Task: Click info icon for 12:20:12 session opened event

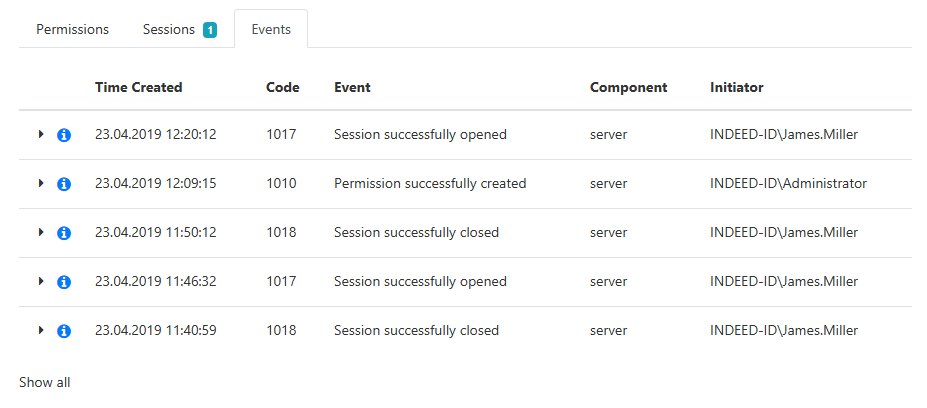Action: click(x=64, y=135)
